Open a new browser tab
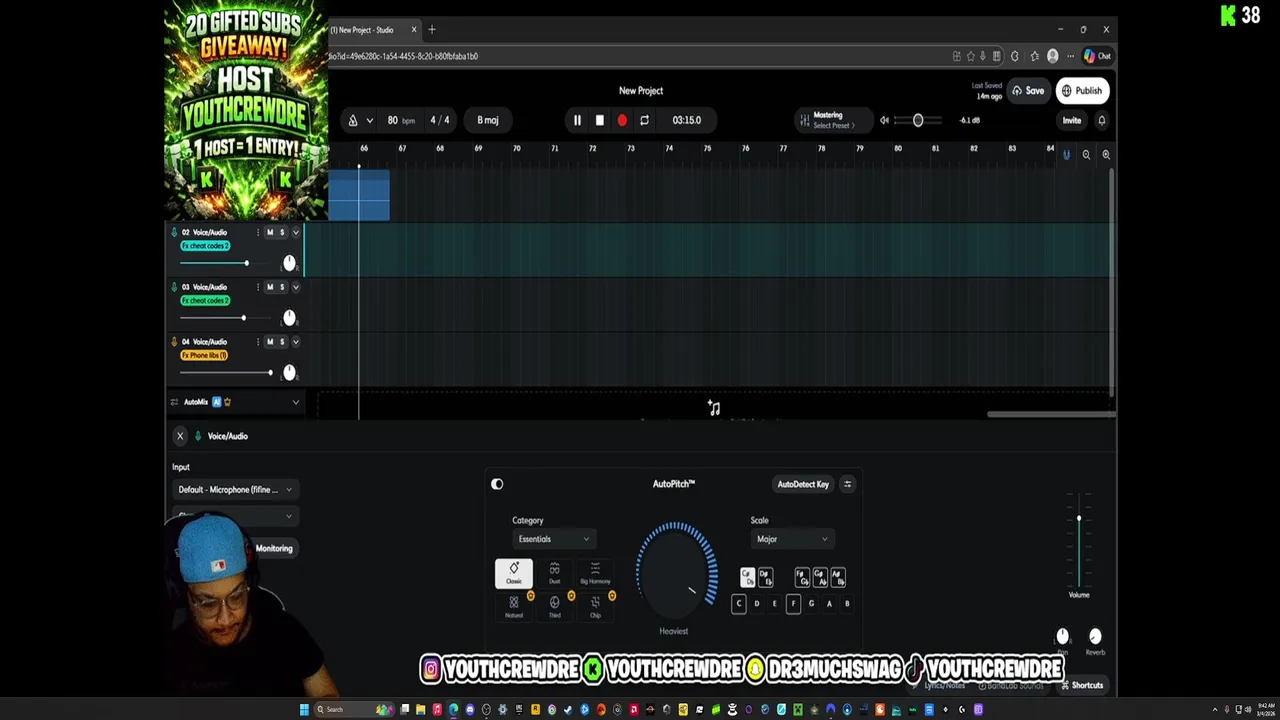 click(432, 30)
